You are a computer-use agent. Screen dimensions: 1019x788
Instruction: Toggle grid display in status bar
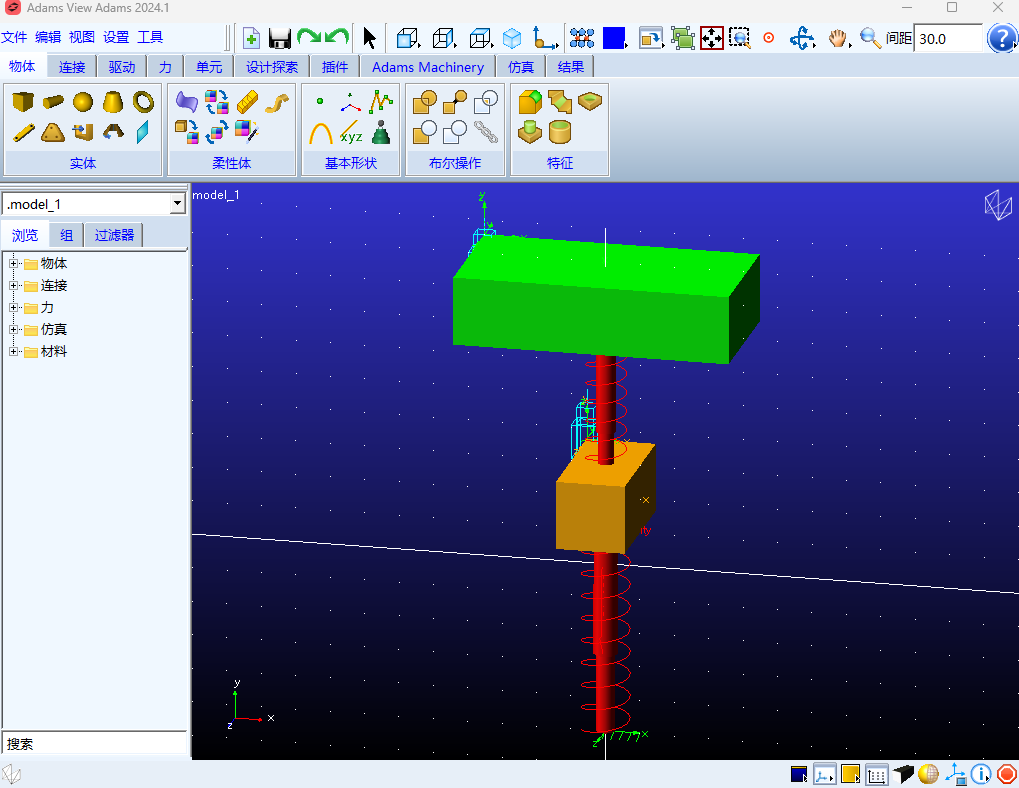click(x=877, y=774)
